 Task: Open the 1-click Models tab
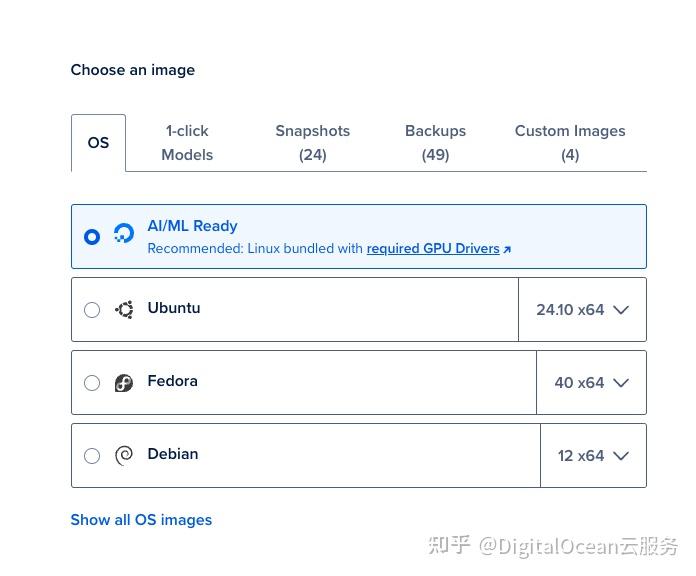click(x=187, y=143)
